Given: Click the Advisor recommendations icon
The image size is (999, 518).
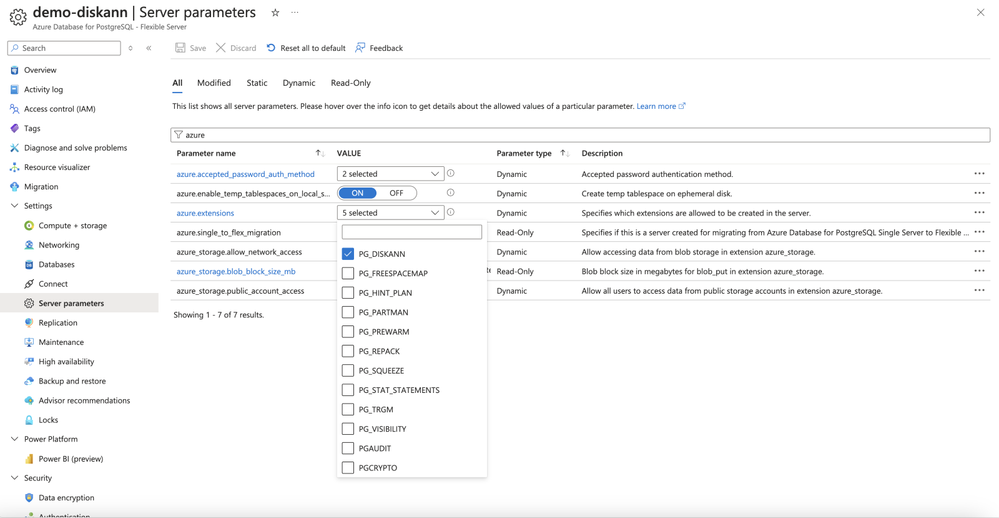Looking at the screenshot, I should click(29, 401).
